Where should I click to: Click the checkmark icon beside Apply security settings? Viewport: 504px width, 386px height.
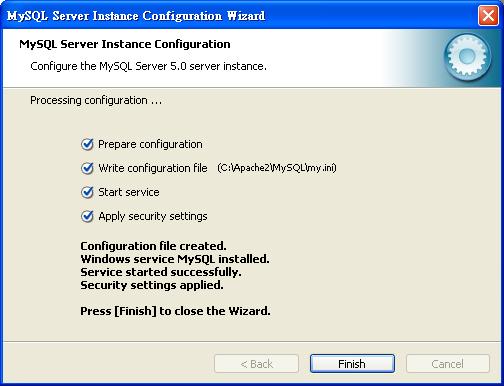pyautogui.click(x=87, y=216)
